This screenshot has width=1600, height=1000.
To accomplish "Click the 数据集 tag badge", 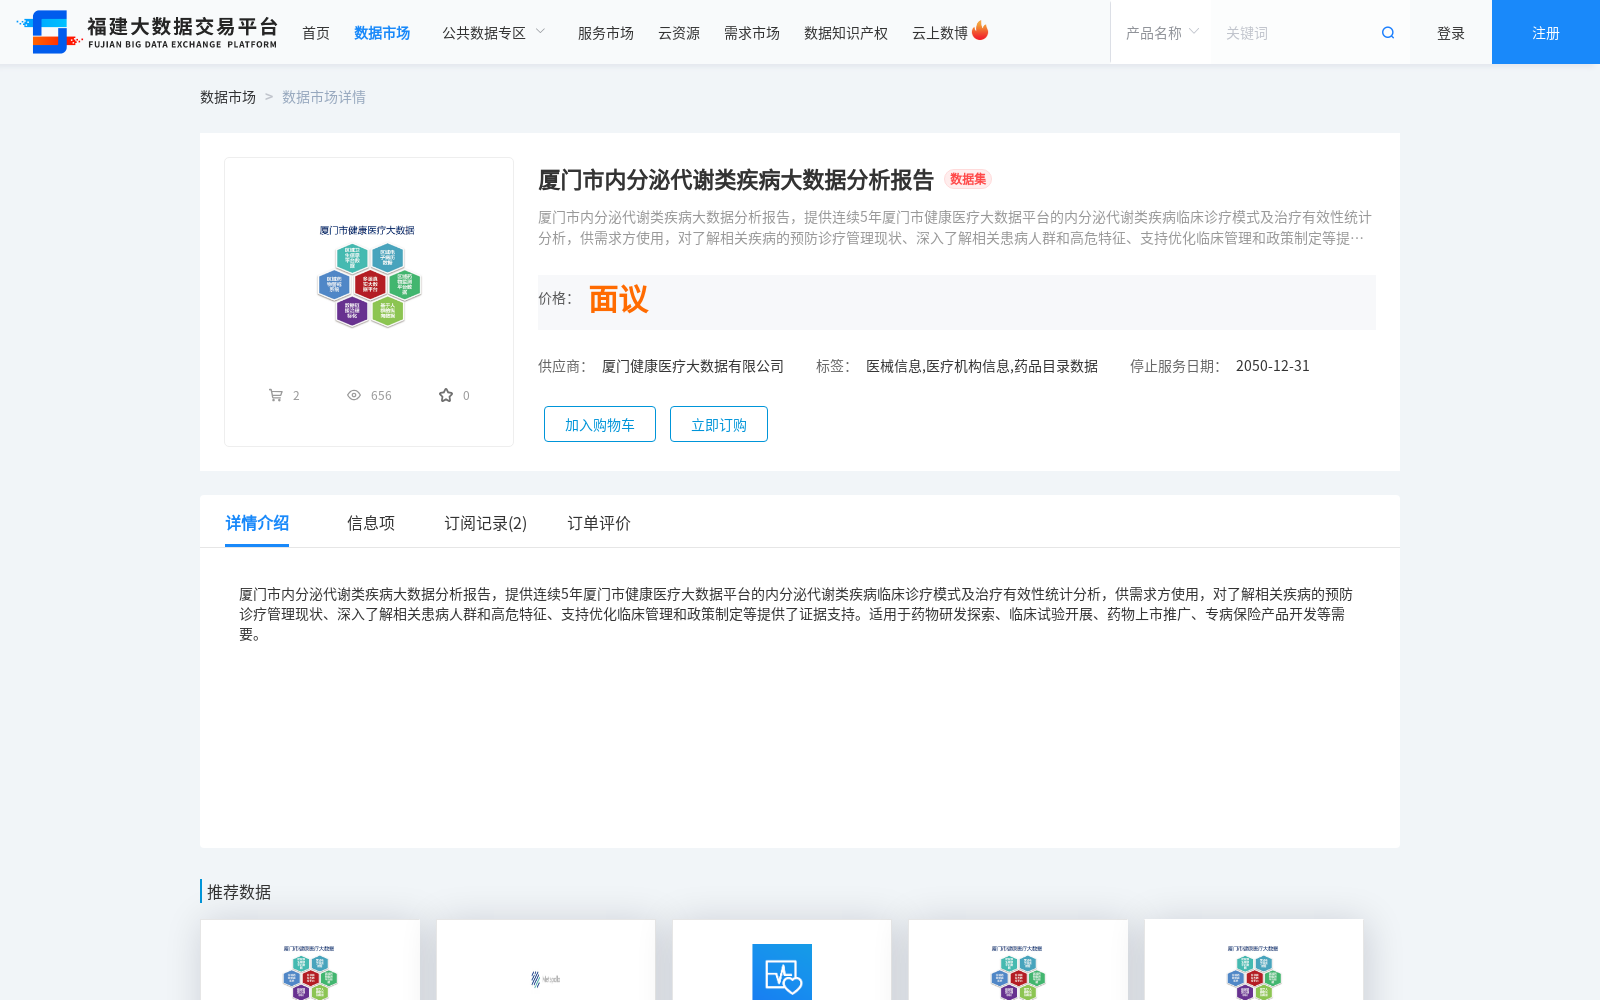I will [968, 179].
